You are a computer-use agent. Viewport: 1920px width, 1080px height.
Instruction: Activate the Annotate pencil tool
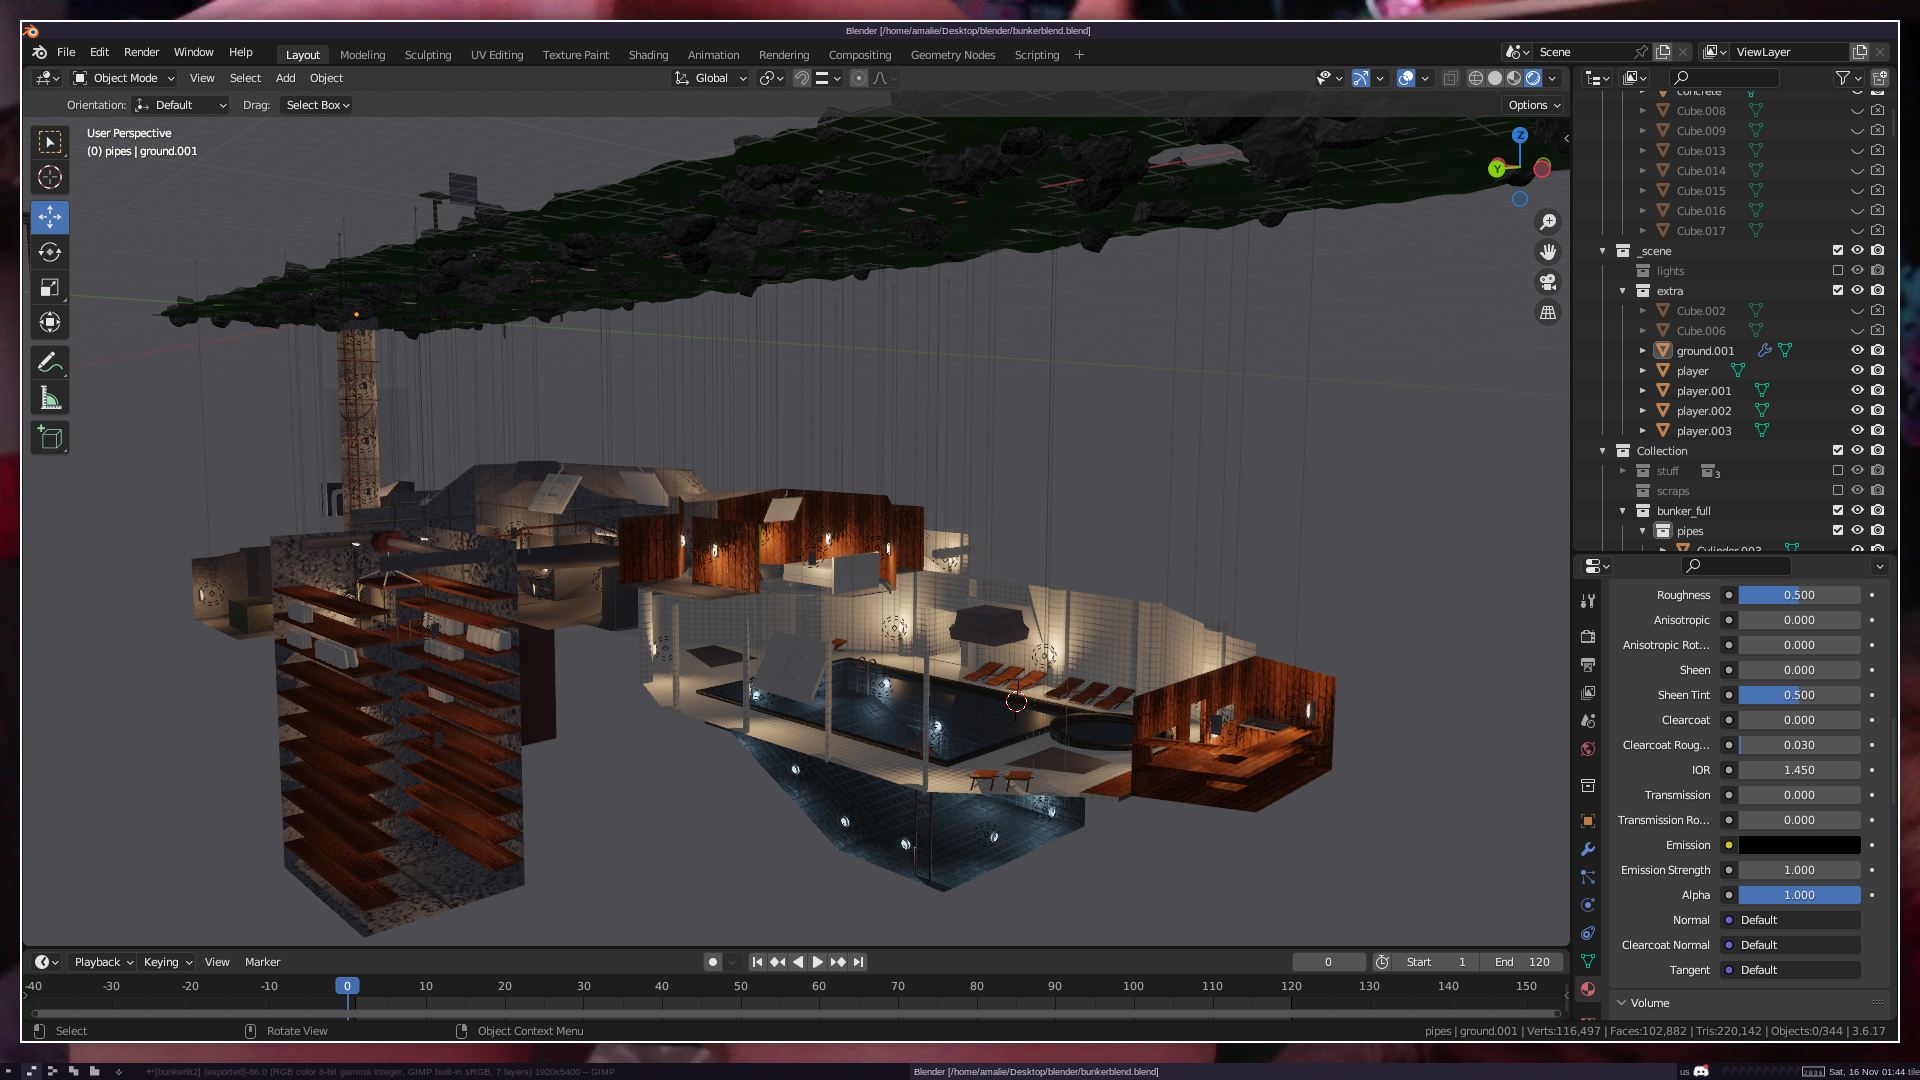pos(50,362)
